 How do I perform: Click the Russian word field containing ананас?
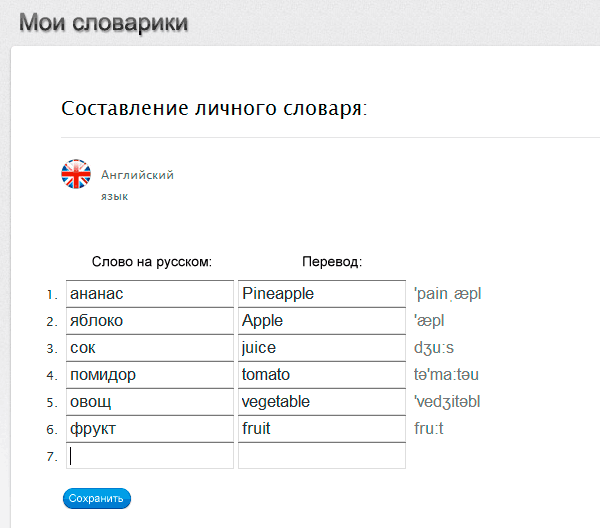click(149, 294)
